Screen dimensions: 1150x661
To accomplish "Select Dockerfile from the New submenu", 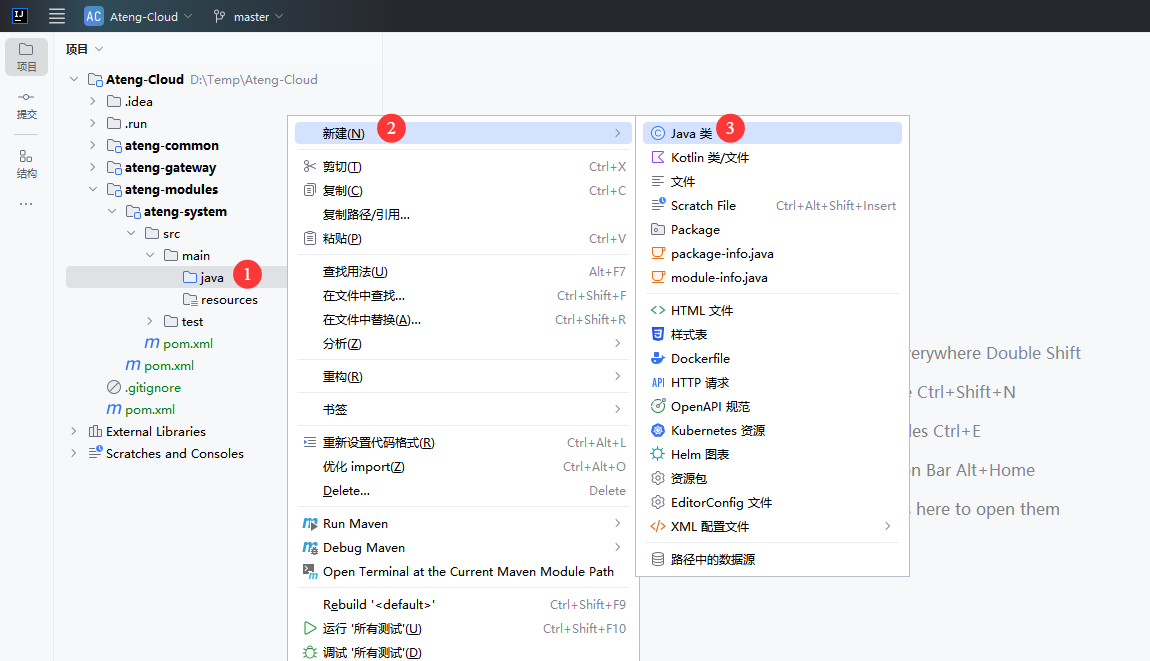I will [700, 358].
